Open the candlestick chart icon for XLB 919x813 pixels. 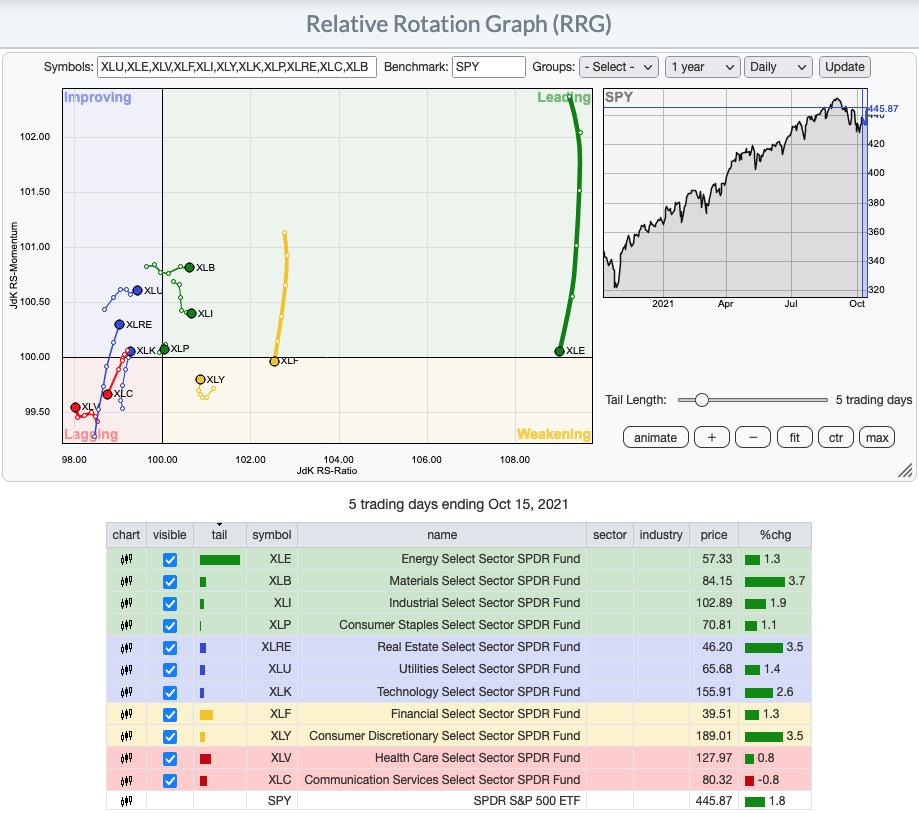click(x=126, y=581)
